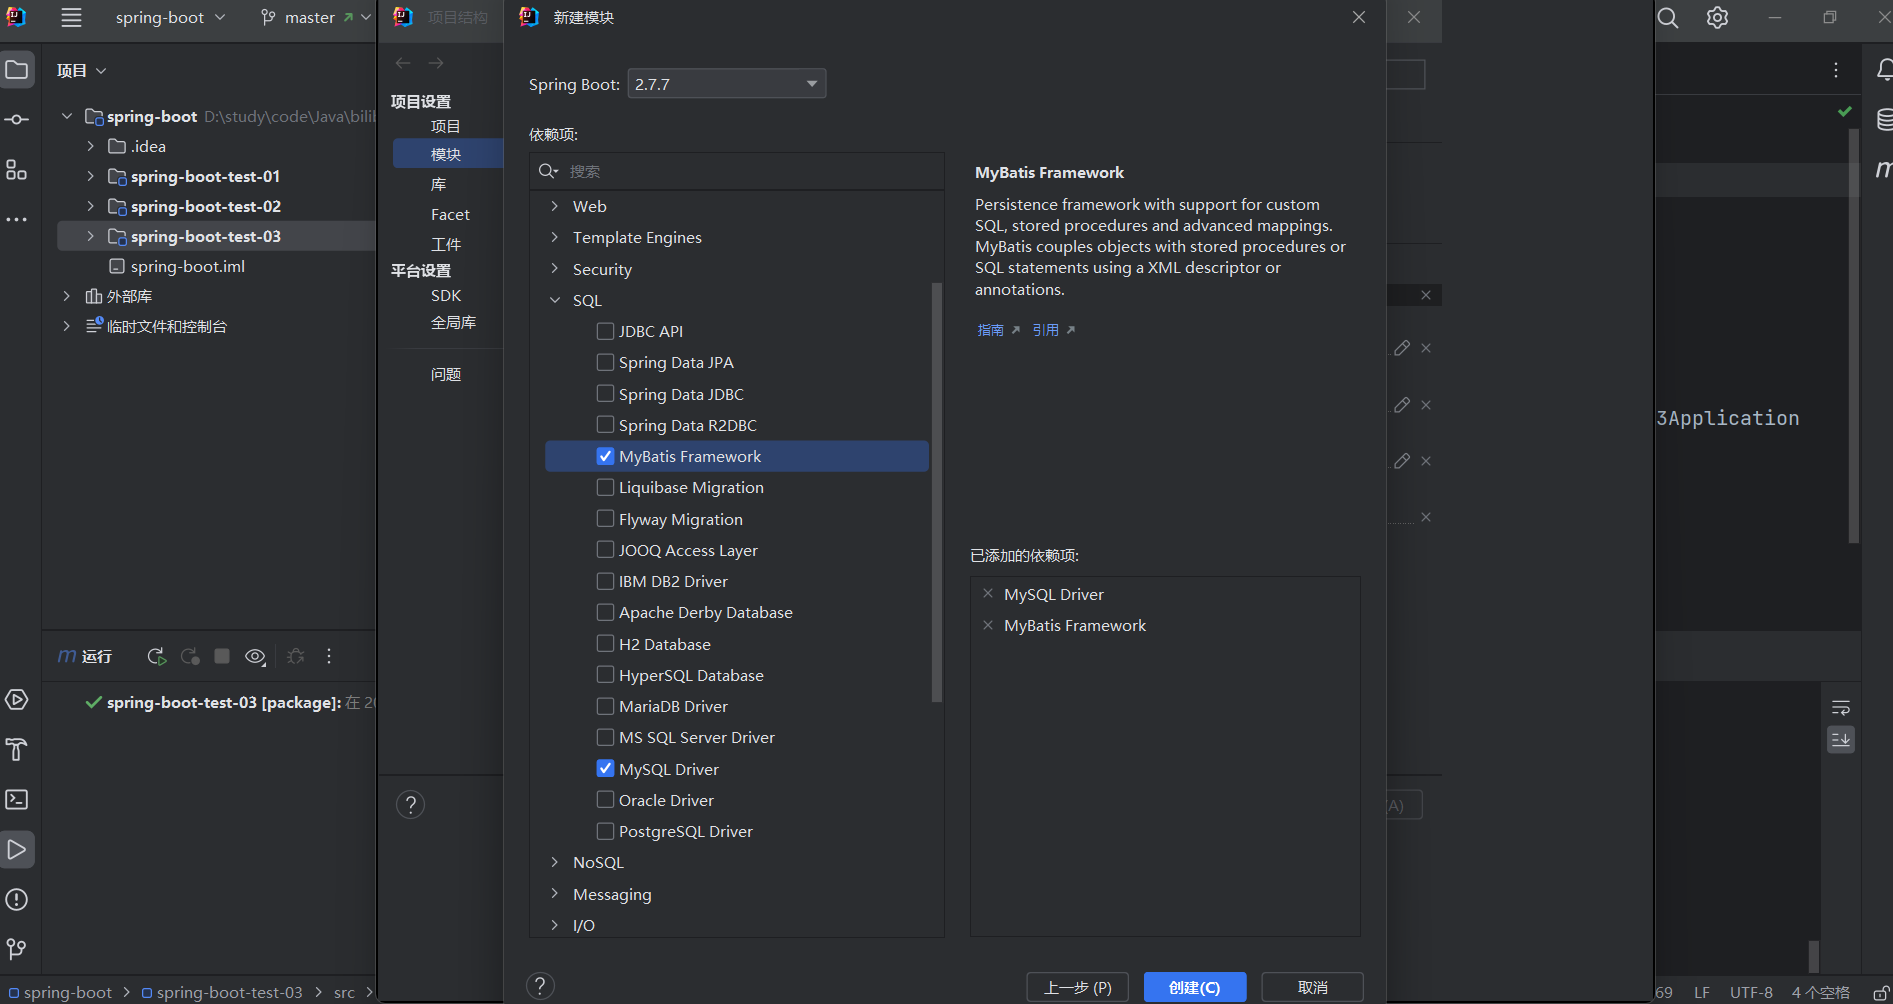Click the 上一步 (P) button
Viewport: 1893px width, 1004px height.
click(x=1078, y=987)
